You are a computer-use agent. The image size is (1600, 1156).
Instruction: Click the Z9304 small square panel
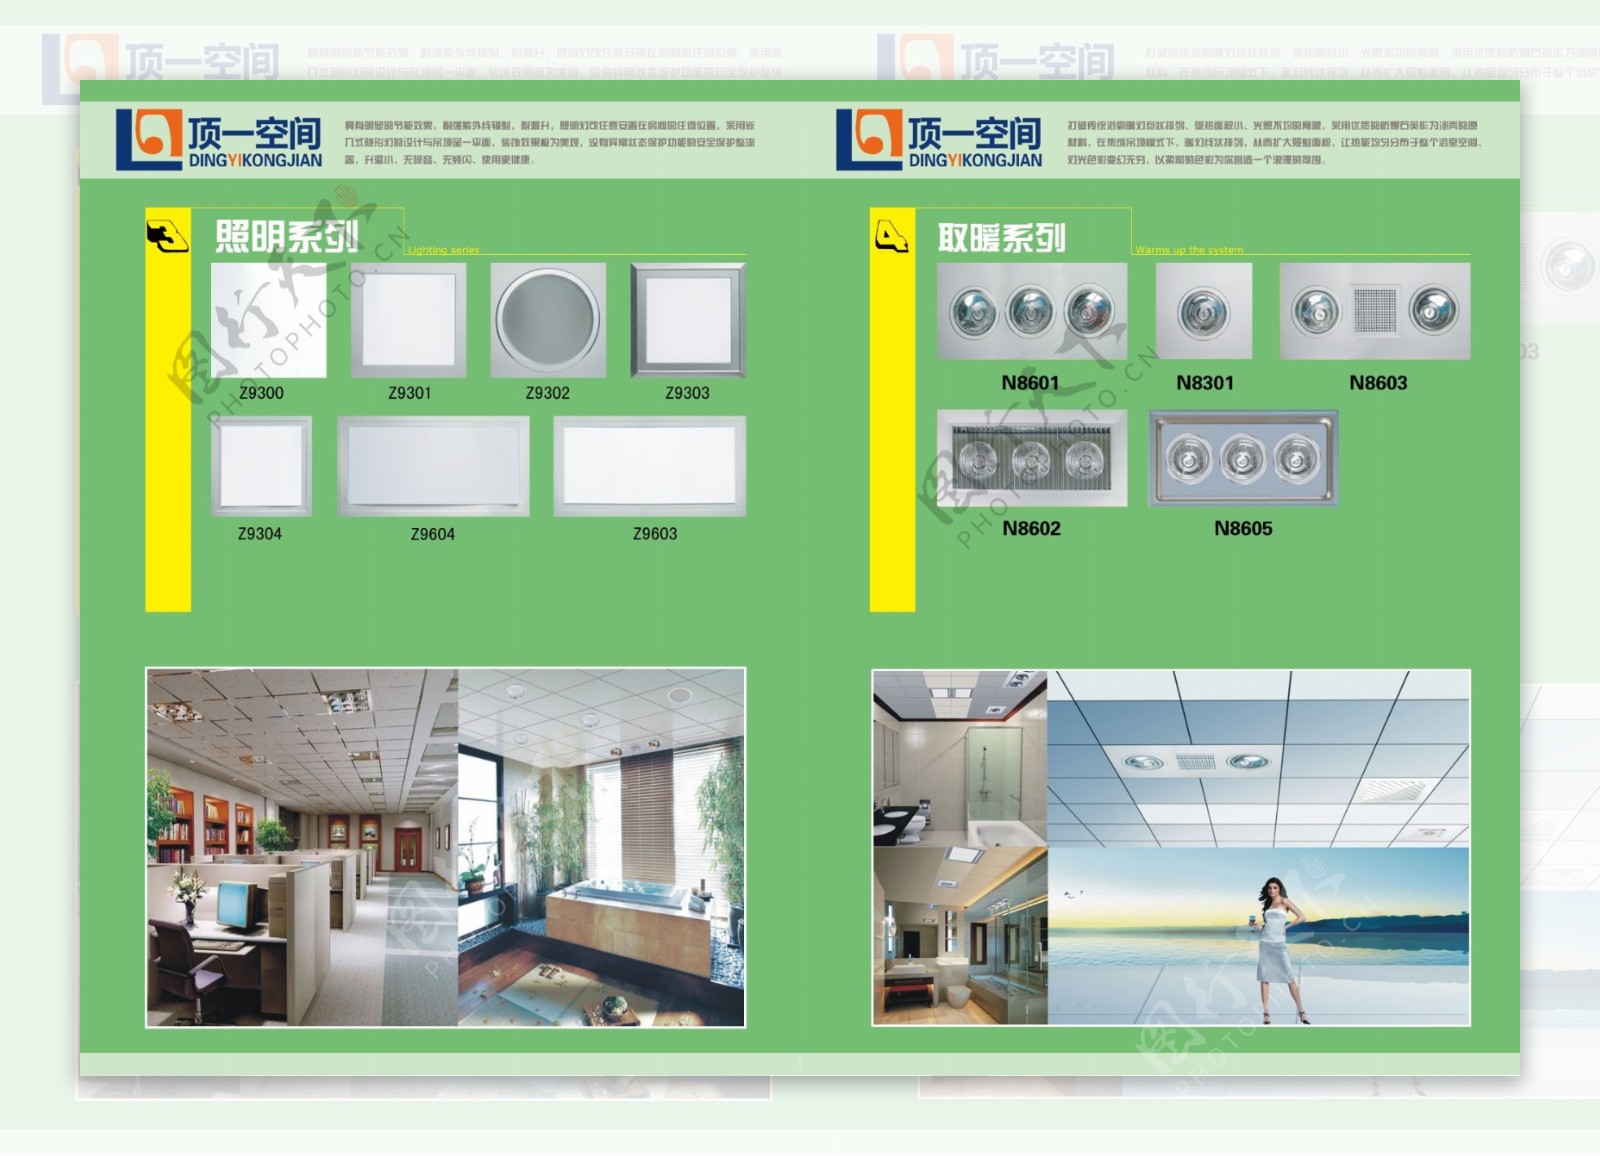(261, 466)
